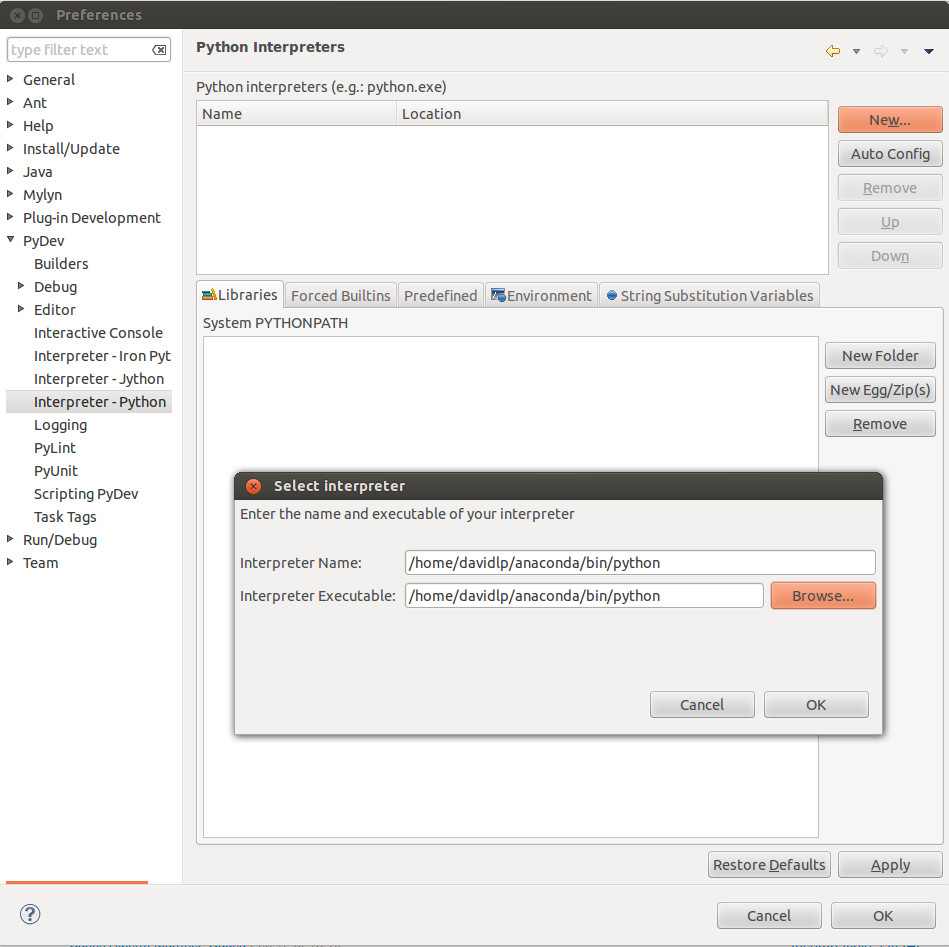949x947 pixels.
Task: Clear filter text with the eraser icon
Action: click(159, 50)
